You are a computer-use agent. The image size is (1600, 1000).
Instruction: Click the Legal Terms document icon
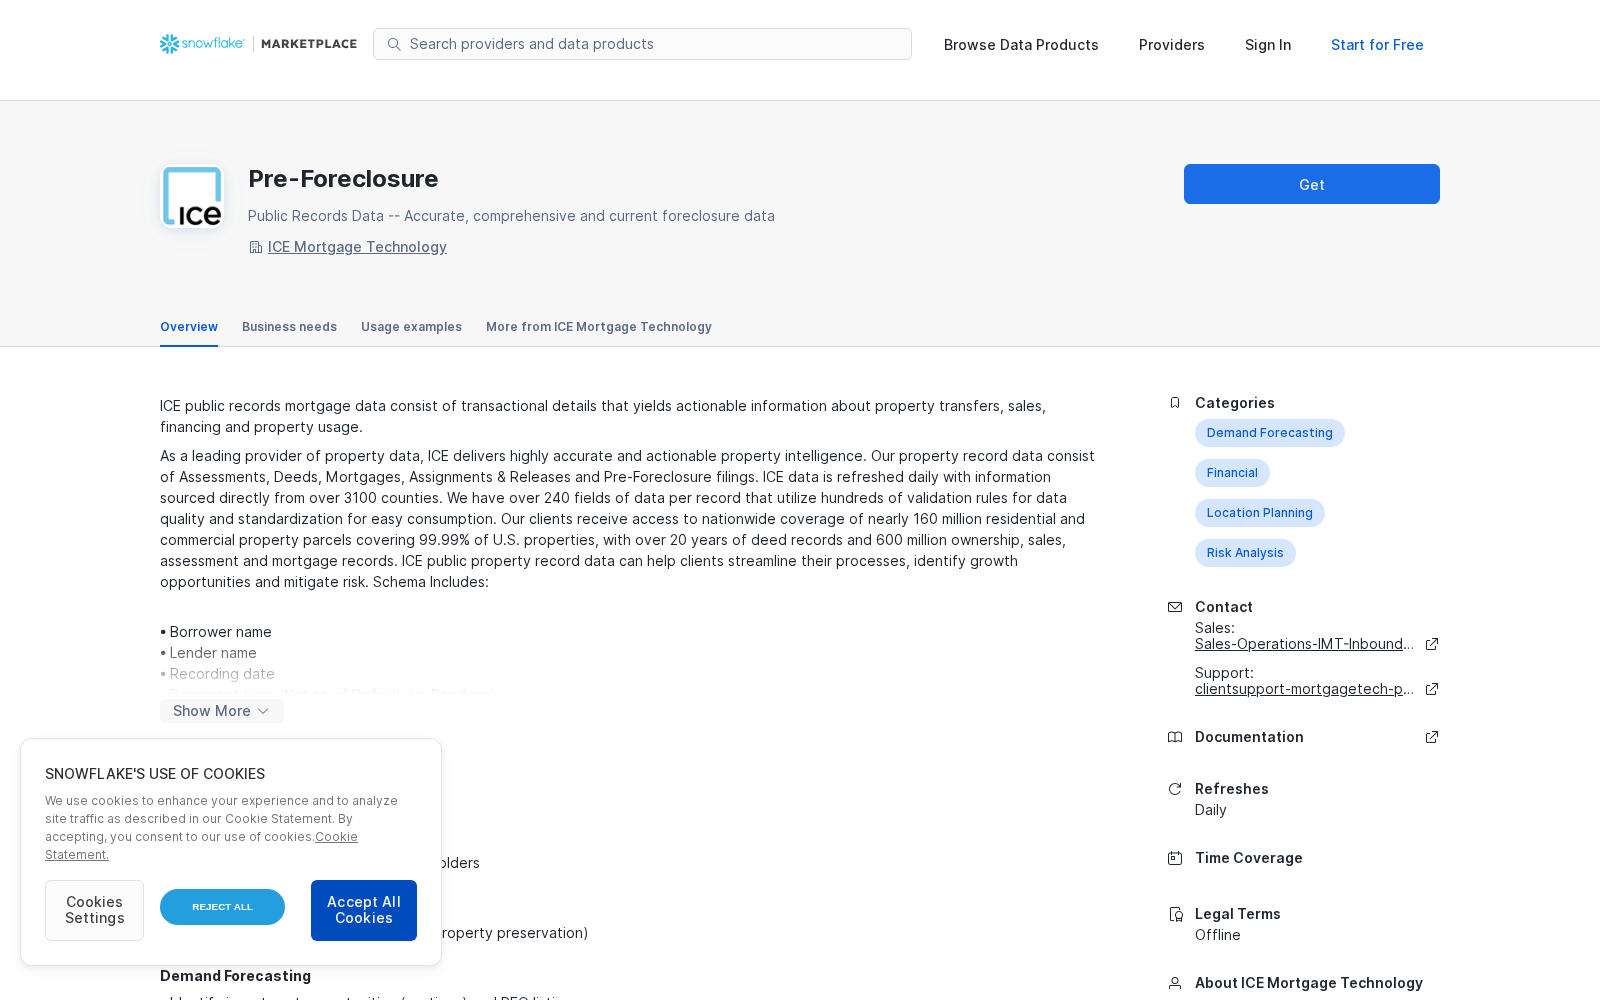[x=1175, y=914]
